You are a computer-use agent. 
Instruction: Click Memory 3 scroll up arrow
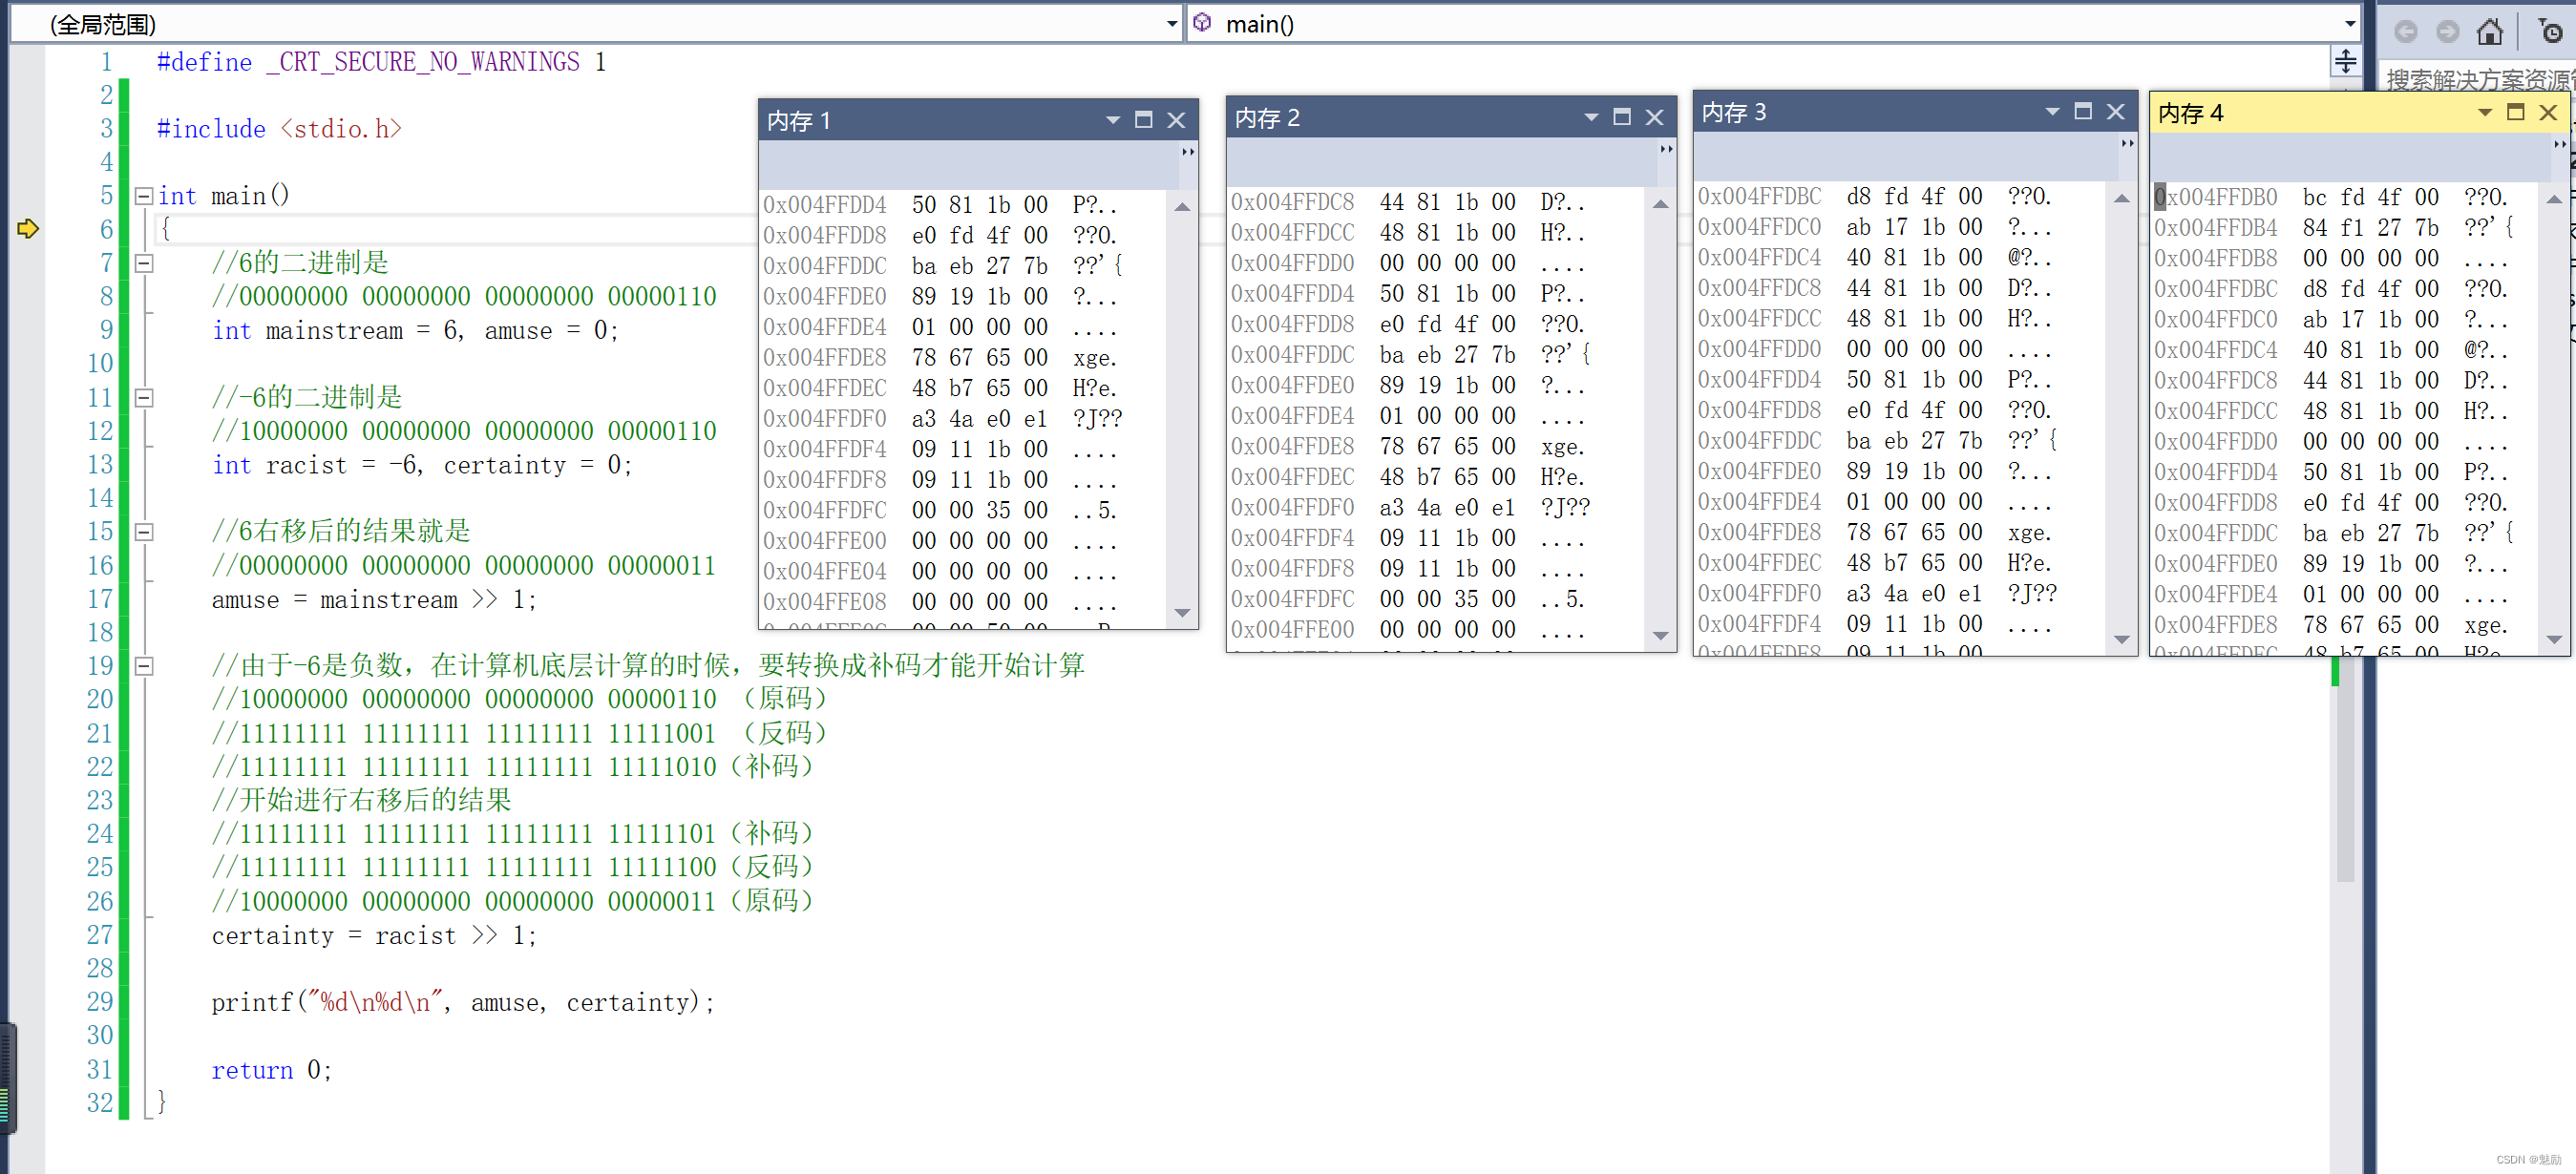2121,198
